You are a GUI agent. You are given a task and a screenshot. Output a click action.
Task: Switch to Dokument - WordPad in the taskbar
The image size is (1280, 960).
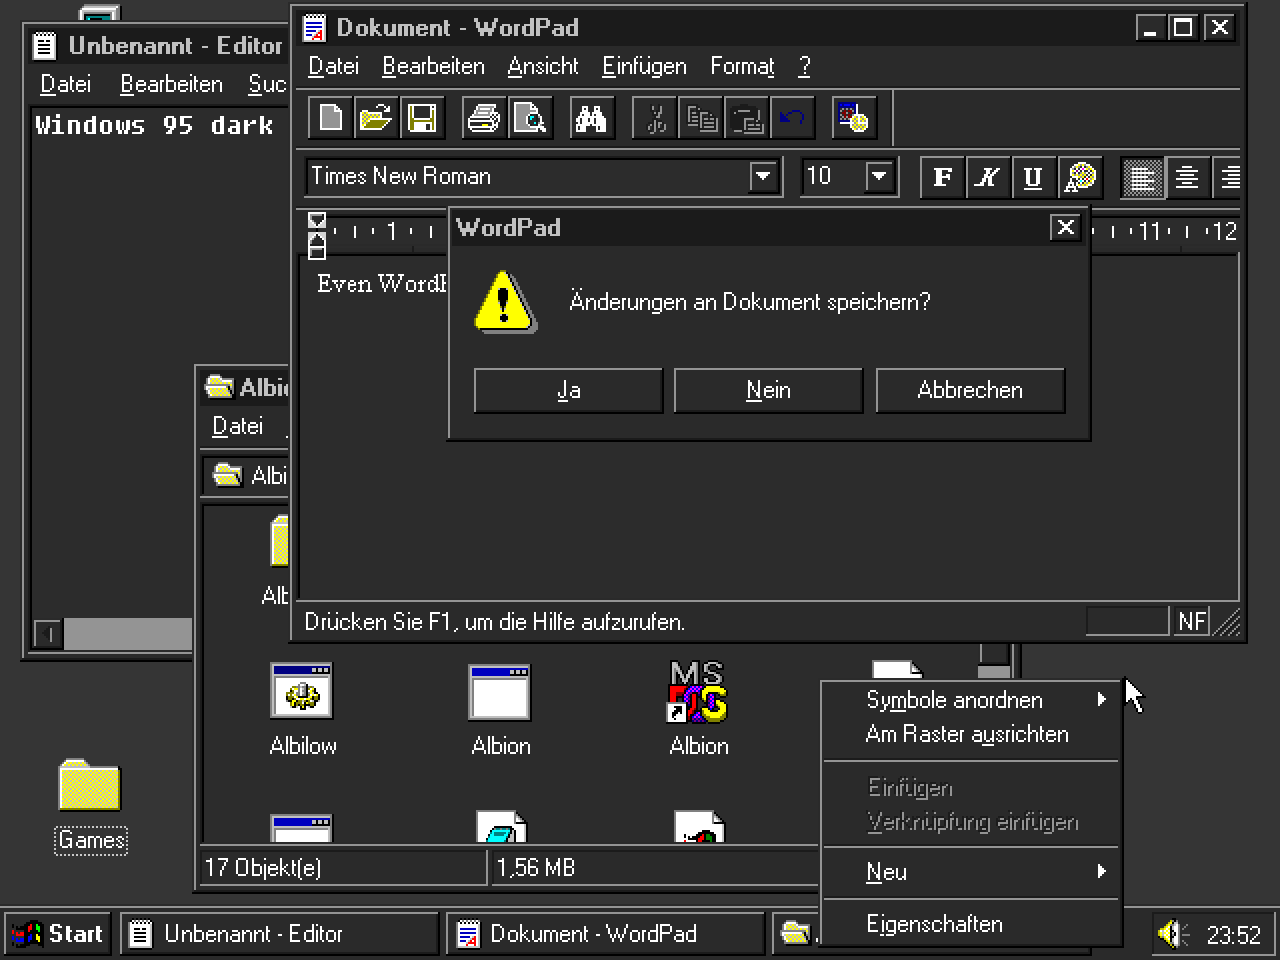[x=605, y=934]
